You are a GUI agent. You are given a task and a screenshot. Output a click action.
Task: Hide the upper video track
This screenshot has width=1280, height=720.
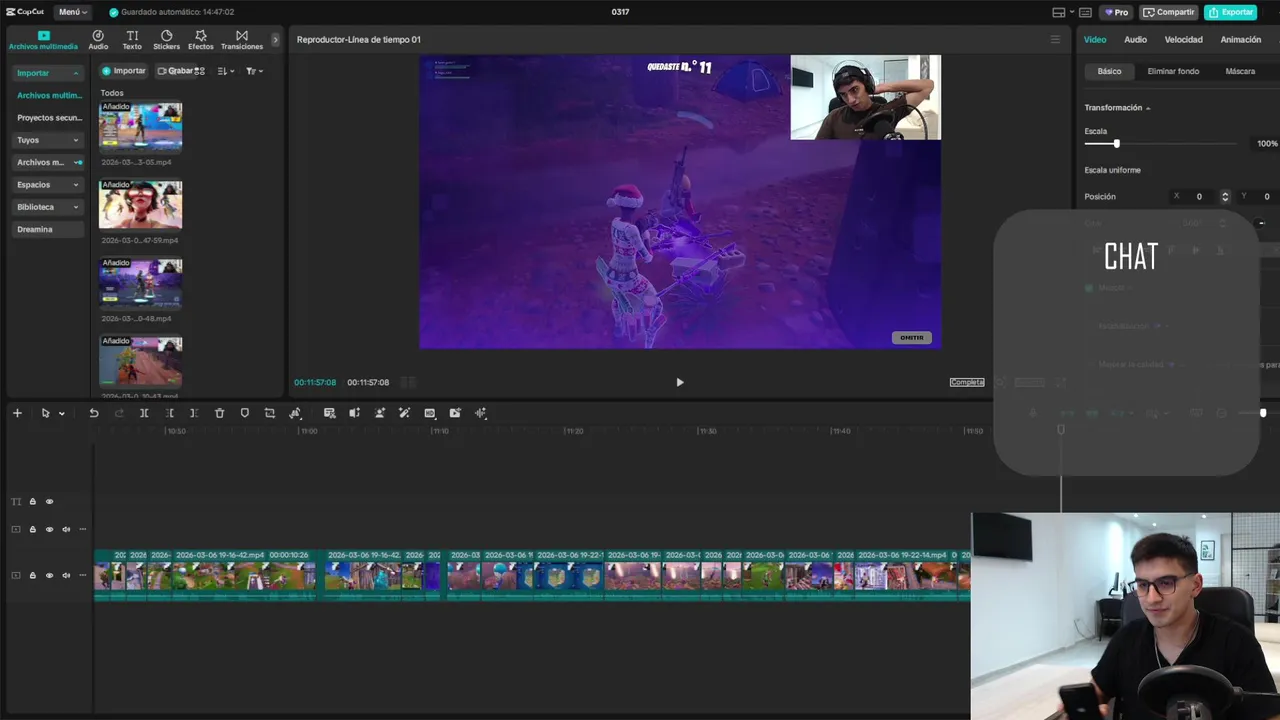(x=49, y=530)
